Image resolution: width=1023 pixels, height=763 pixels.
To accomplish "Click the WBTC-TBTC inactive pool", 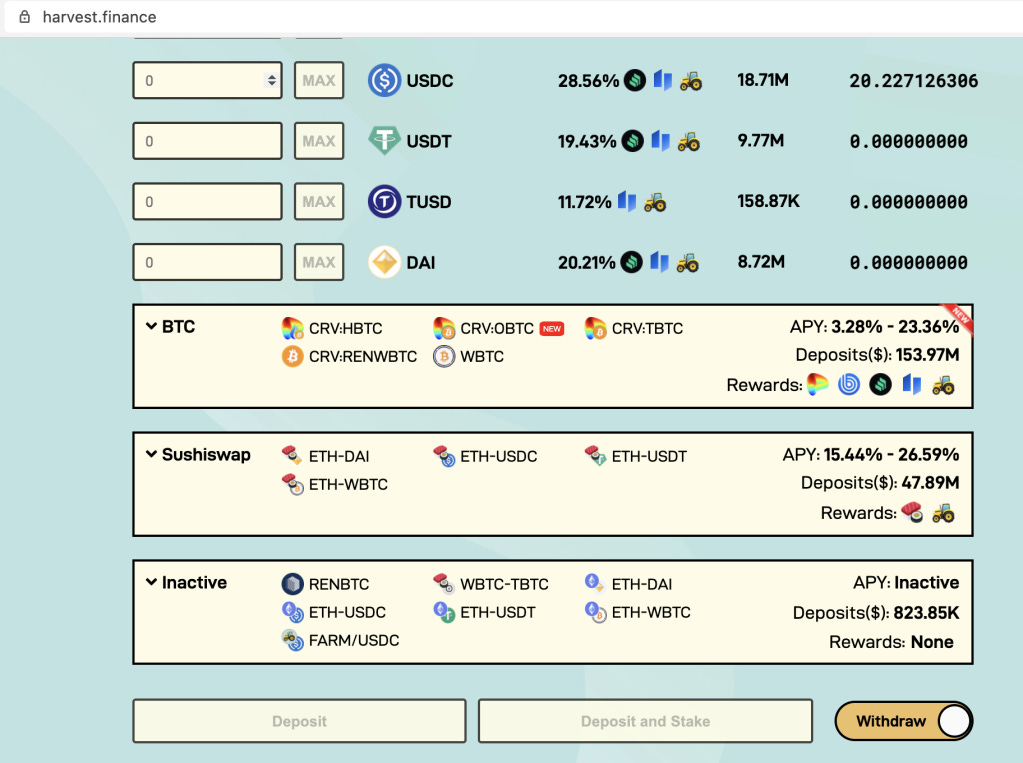I will [491, 584].
